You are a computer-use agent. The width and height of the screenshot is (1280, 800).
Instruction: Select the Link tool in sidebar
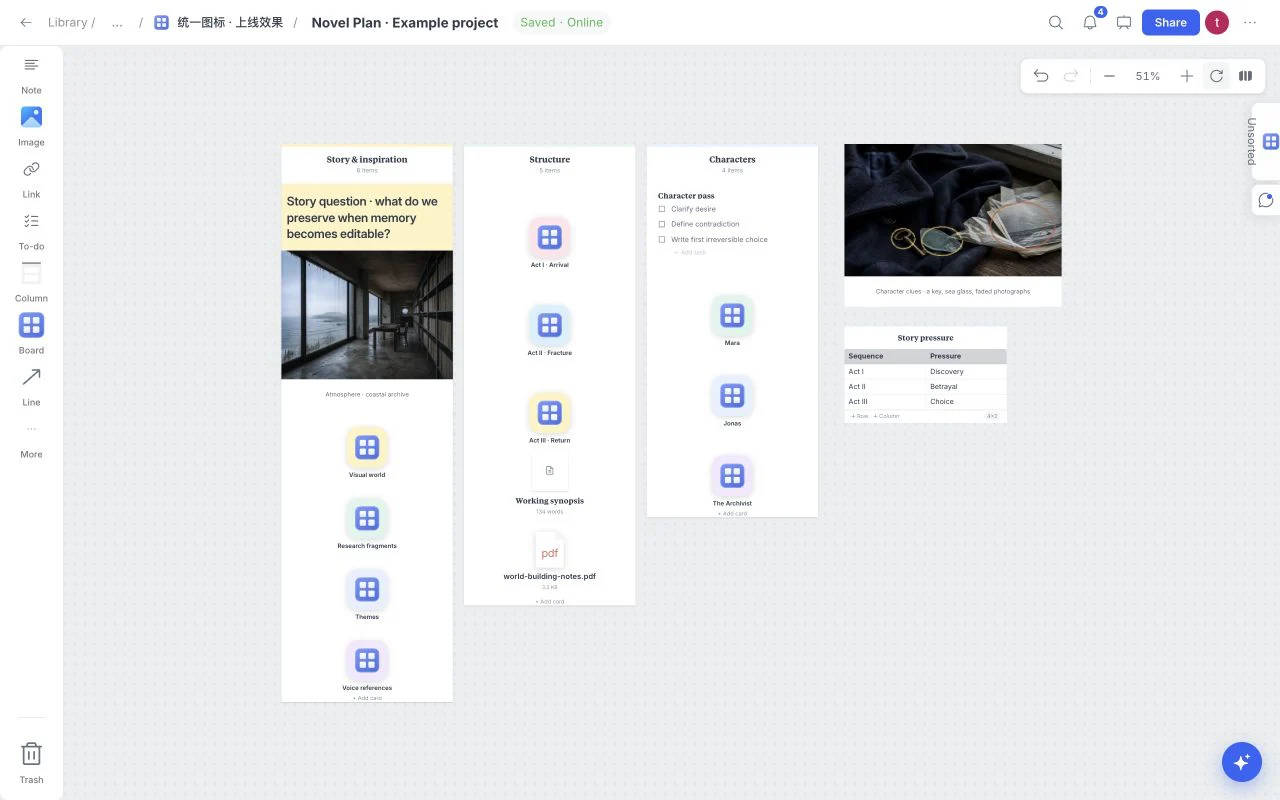(31, 179)
